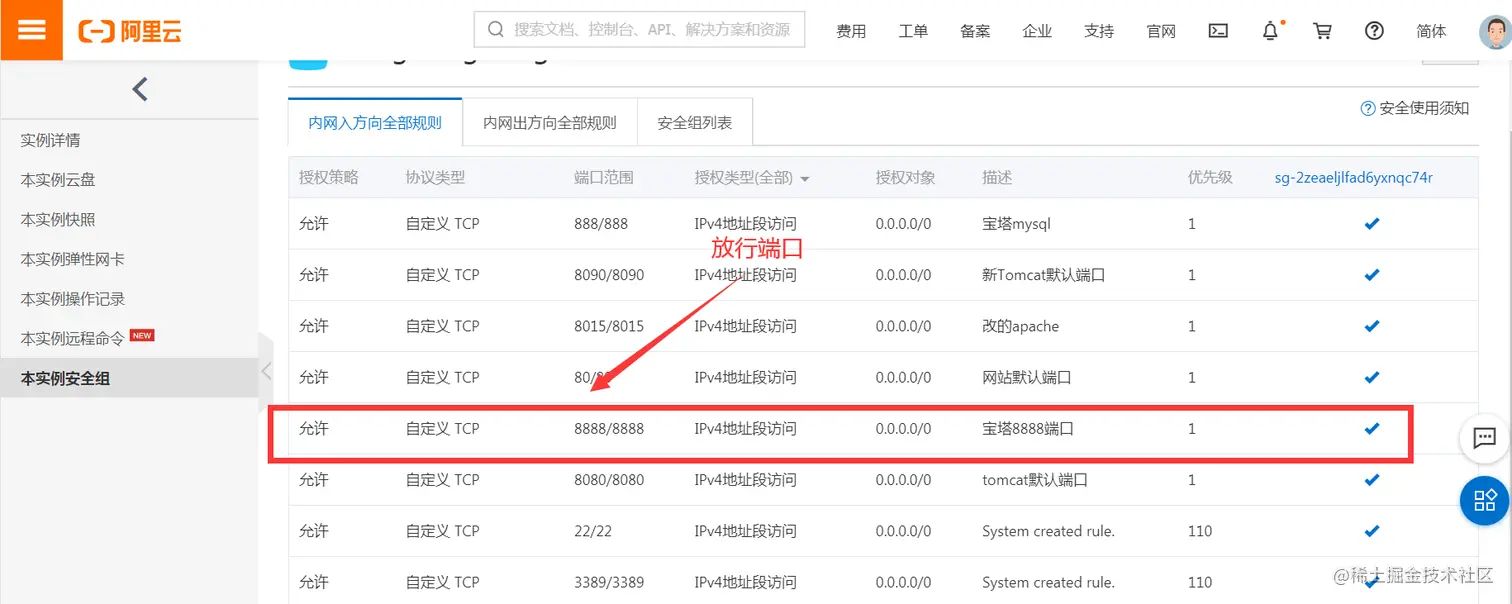Click the 端口范围 column header
Screen dimensions: 1512x604
coord(604,178)
